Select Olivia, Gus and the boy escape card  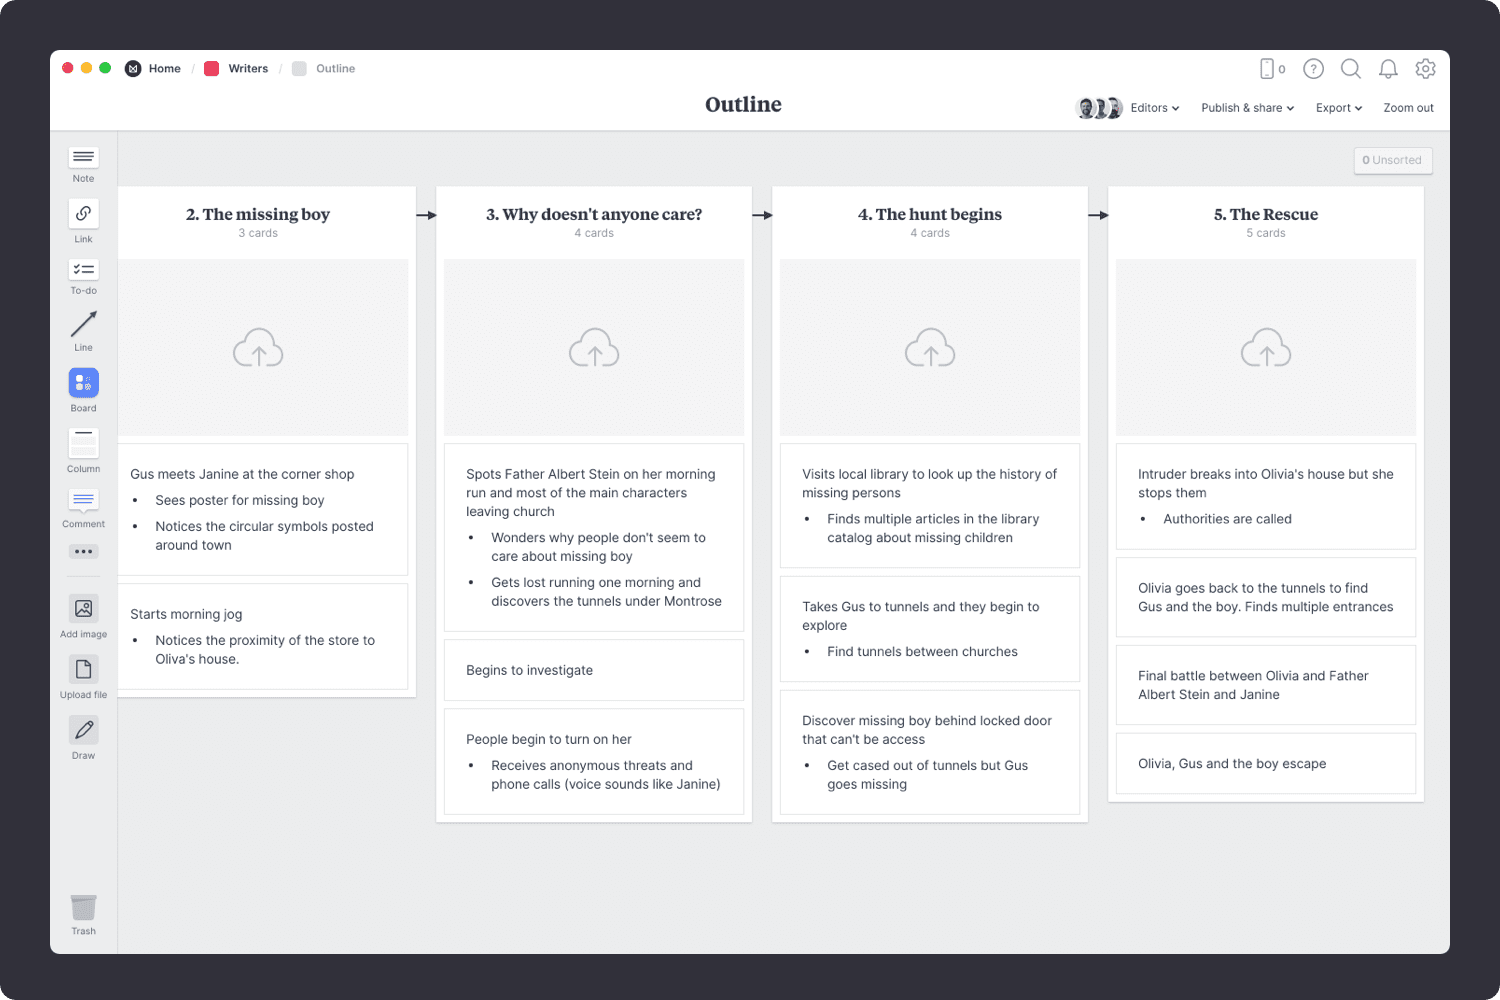coord(1266,763)
